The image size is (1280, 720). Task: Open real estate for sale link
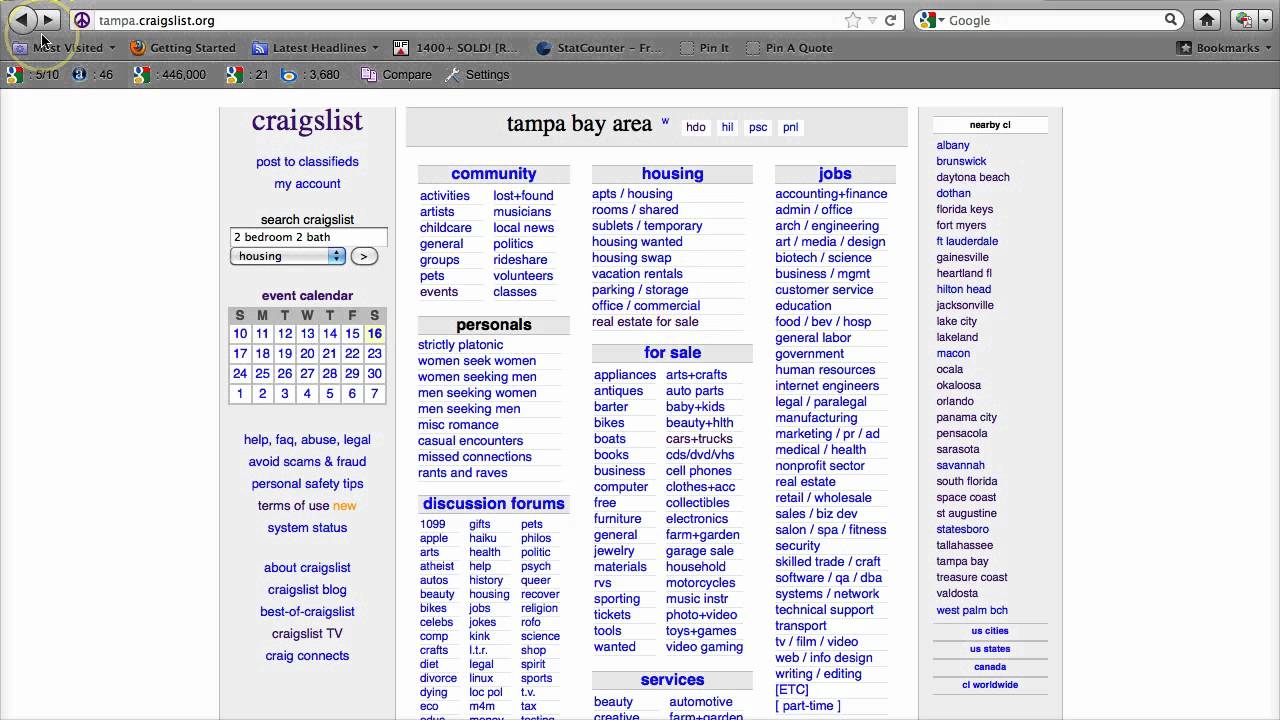[x=645, y=322]
